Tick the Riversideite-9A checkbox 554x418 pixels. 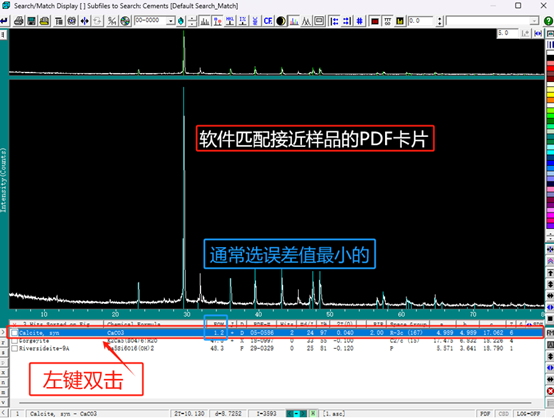point(14,348)
